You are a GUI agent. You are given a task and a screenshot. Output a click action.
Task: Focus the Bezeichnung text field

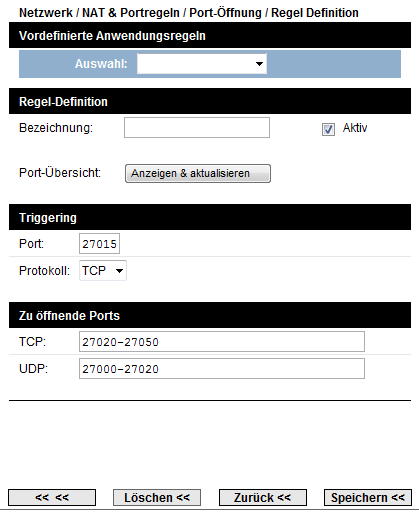197,127
